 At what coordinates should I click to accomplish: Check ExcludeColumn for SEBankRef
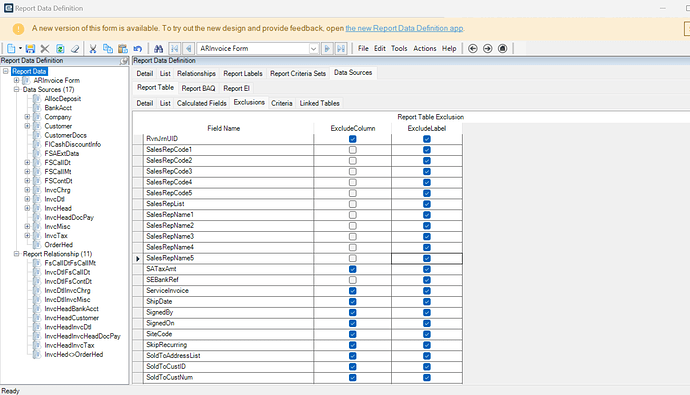point(352,280)
